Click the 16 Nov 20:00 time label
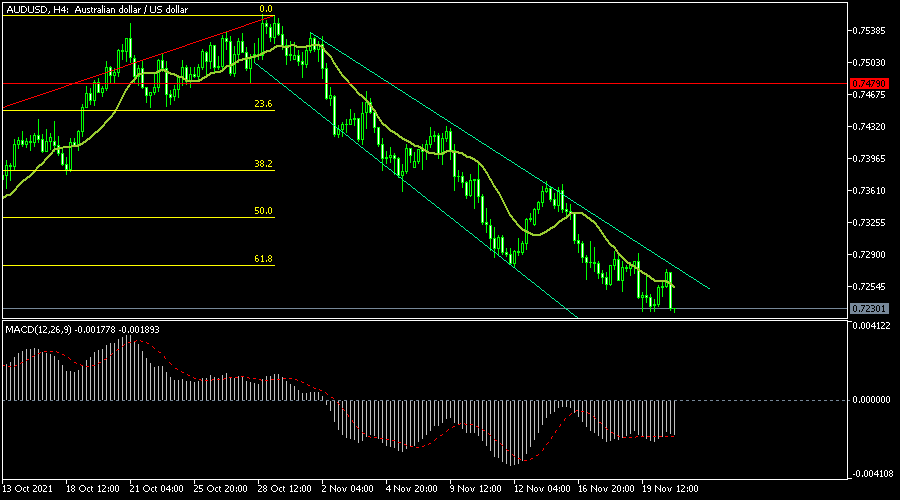This screenshot has width=900, height=500. (x=606, y=489)
